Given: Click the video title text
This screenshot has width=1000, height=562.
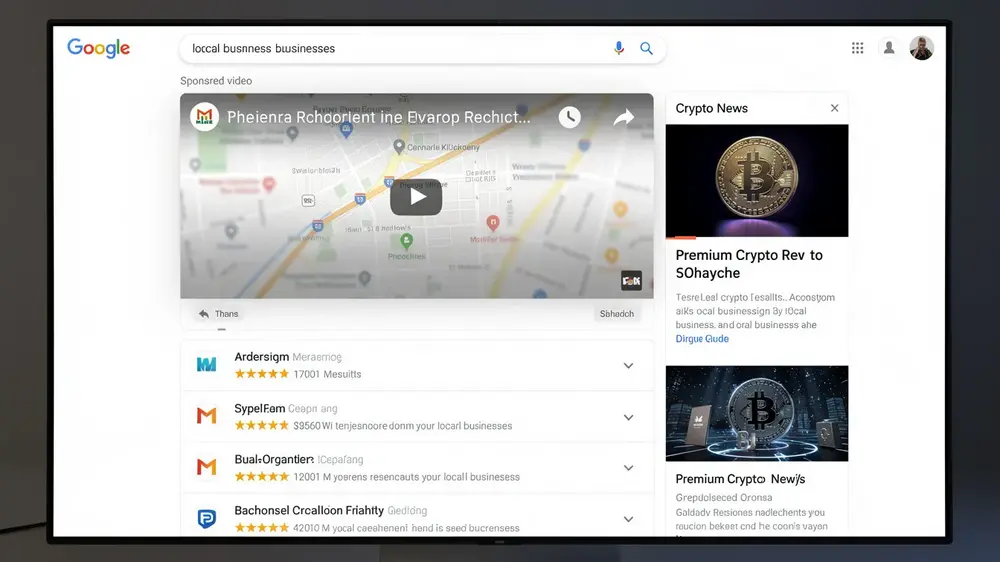Looking at the screenshot, I should click(x=378, y=117).
